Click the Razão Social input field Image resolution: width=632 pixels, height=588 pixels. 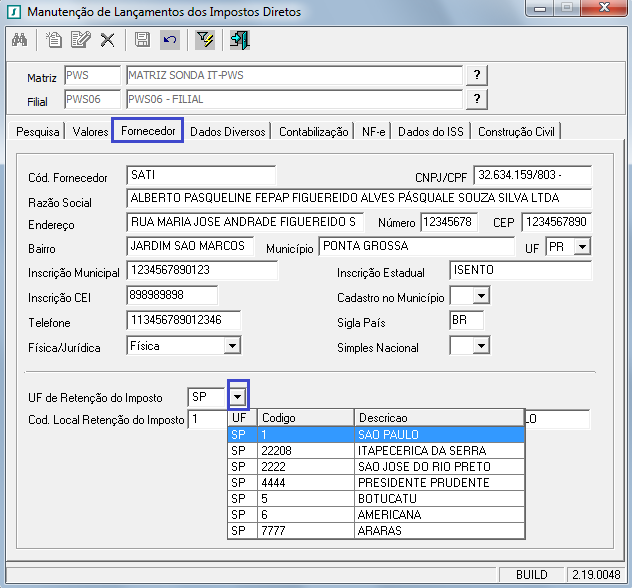(359, 199)
